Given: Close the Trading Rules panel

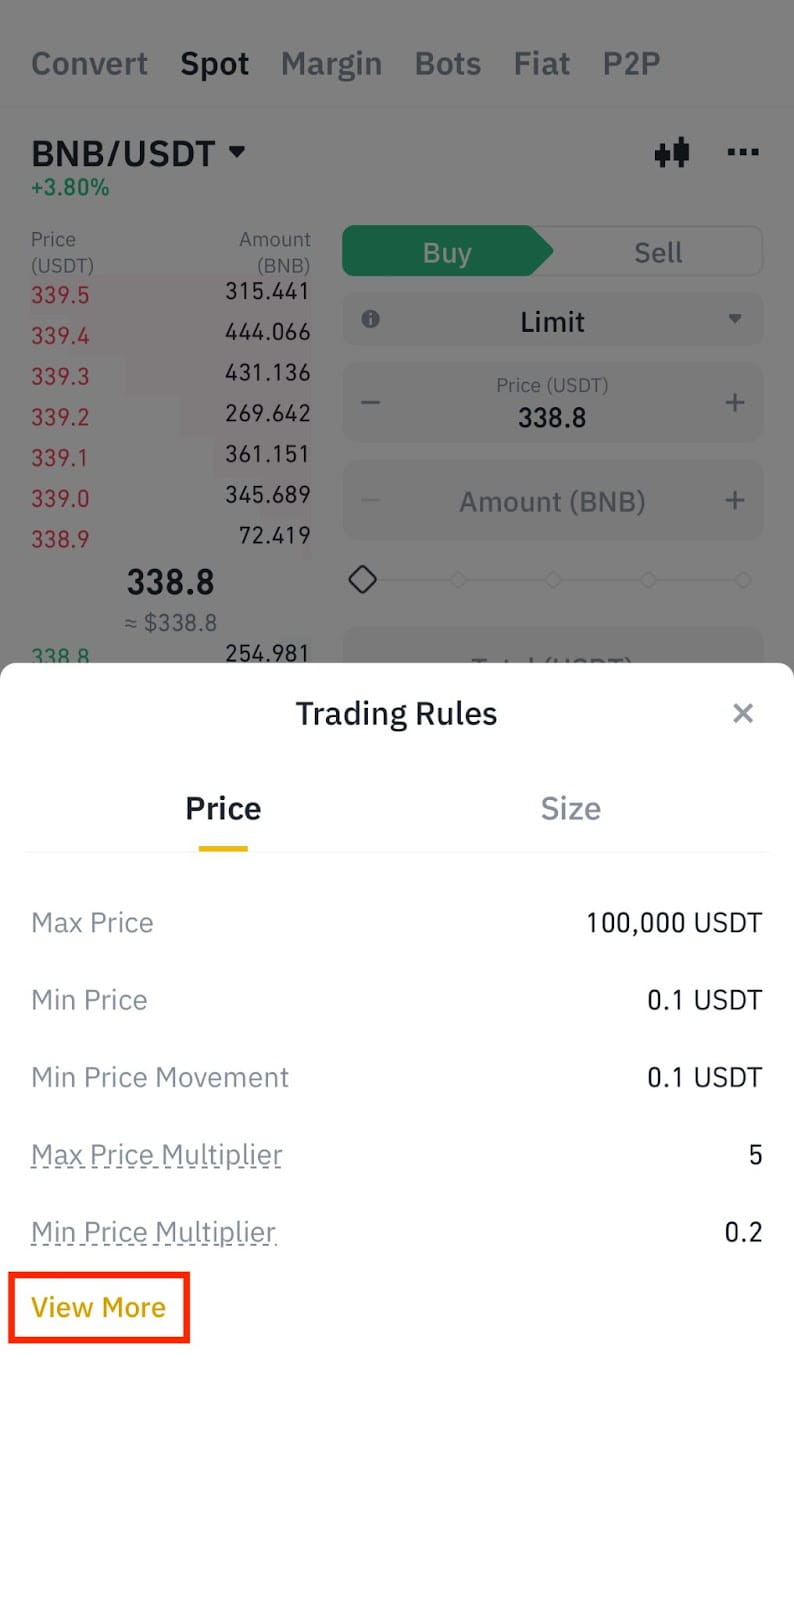Looking at the screenshot, I should 742,713.
